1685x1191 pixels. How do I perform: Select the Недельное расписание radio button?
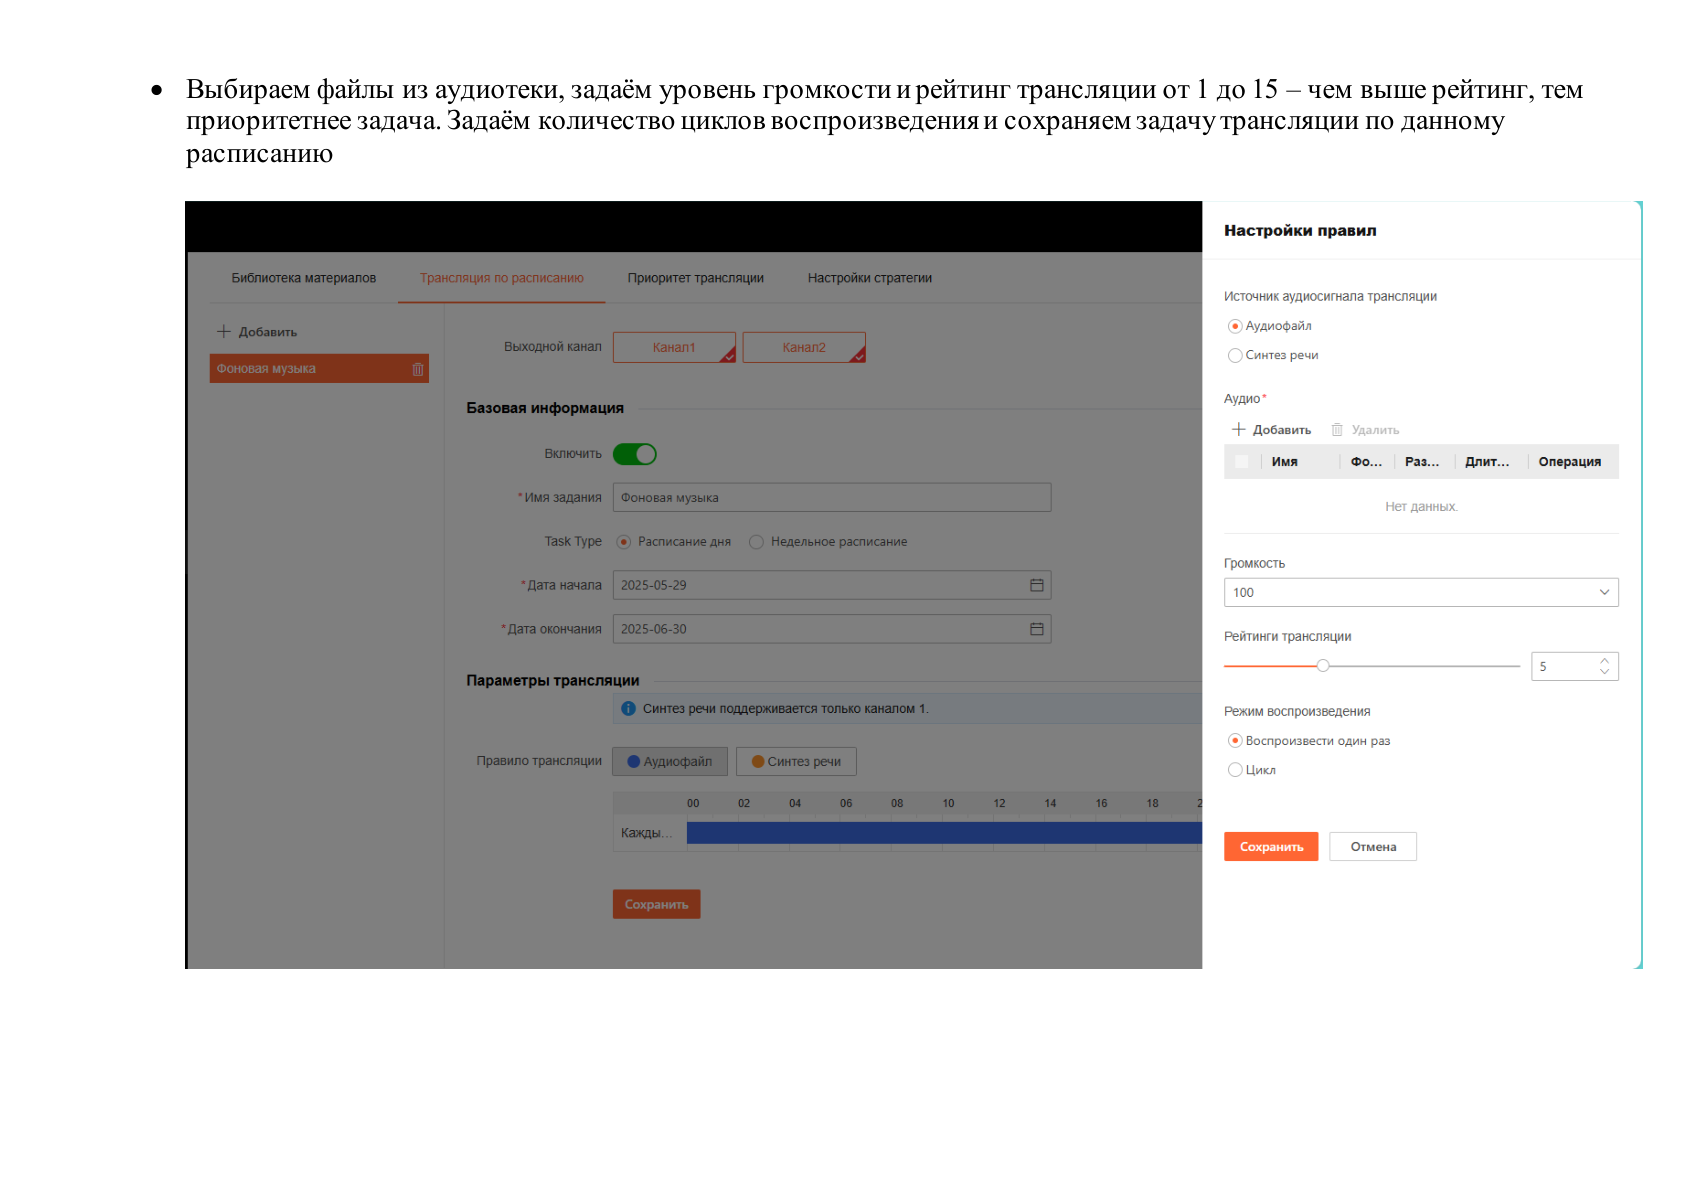click(756, 542)
